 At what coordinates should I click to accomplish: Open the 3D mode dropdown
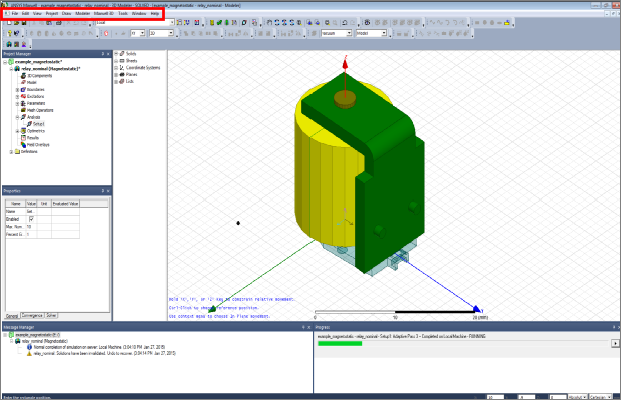tap(171, 33)
